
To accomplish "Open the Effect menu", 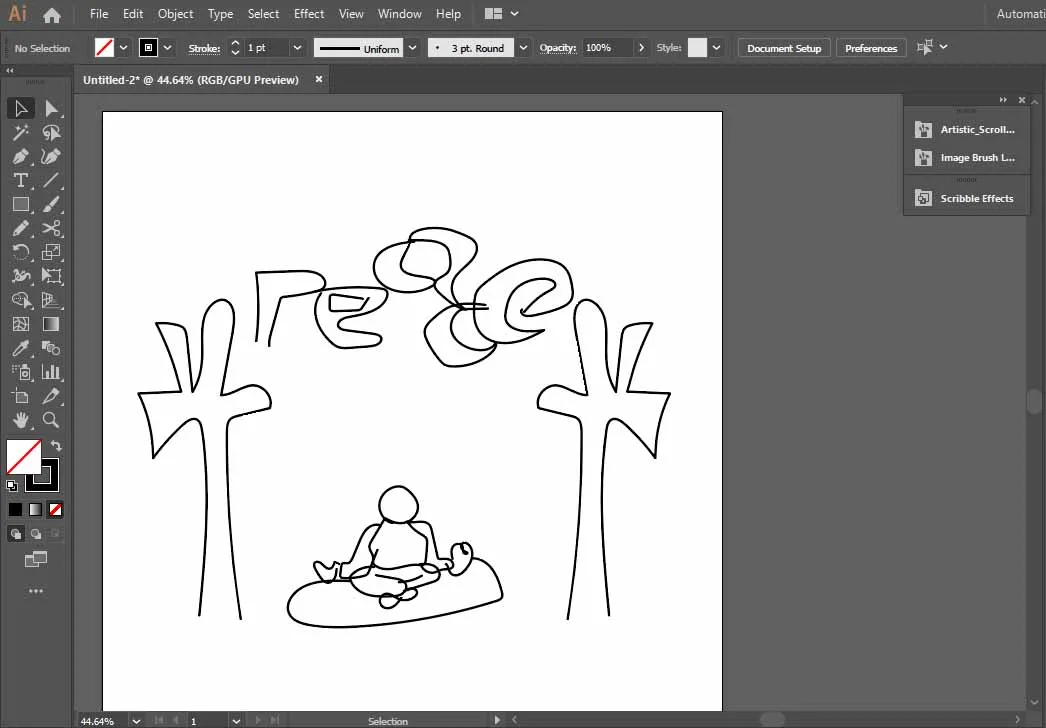I will point(309,14).
